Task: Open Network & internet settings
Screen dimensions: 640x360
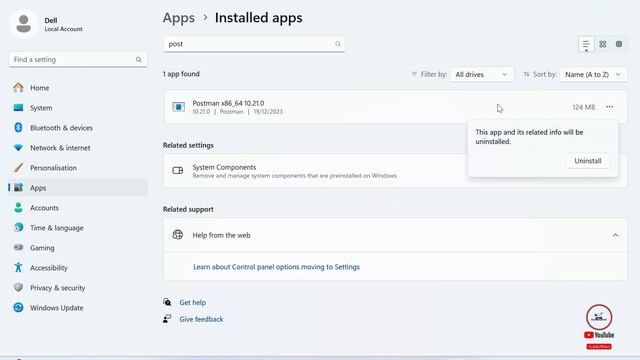Action: [x=78, y=148]
